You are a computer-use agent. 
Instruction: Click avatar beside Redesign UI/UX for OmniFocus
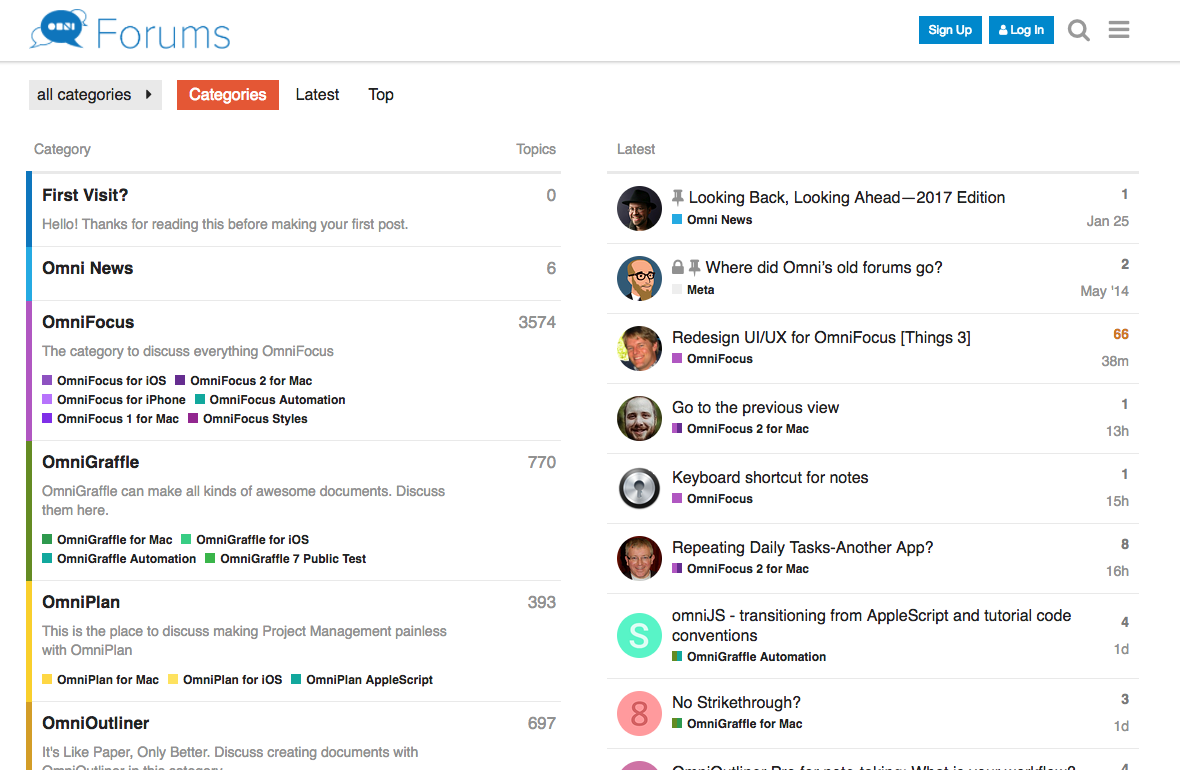pos(639,348)
